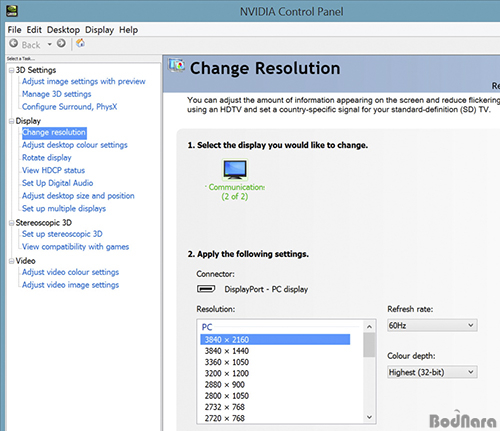Select resolution 2800 × 1050

[227, 396]
